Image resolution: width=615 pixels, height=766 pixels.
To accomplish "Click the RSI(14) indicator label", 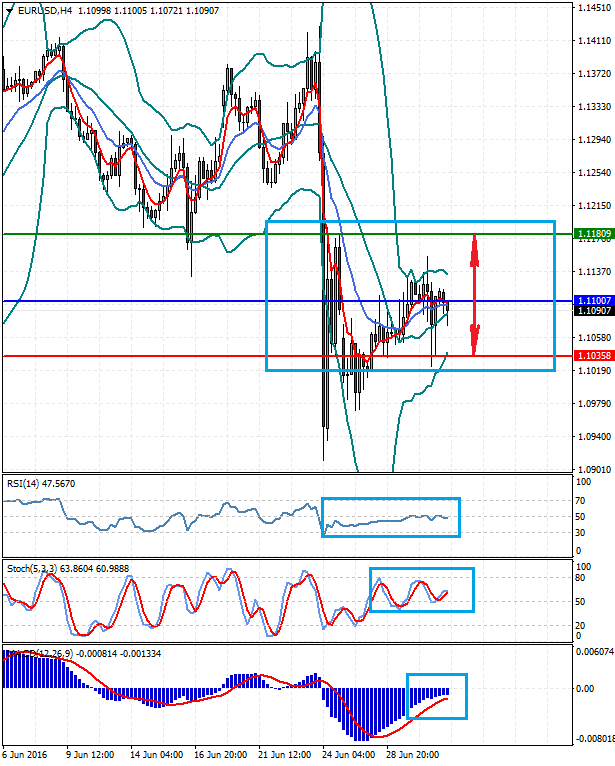I will 40,484.
